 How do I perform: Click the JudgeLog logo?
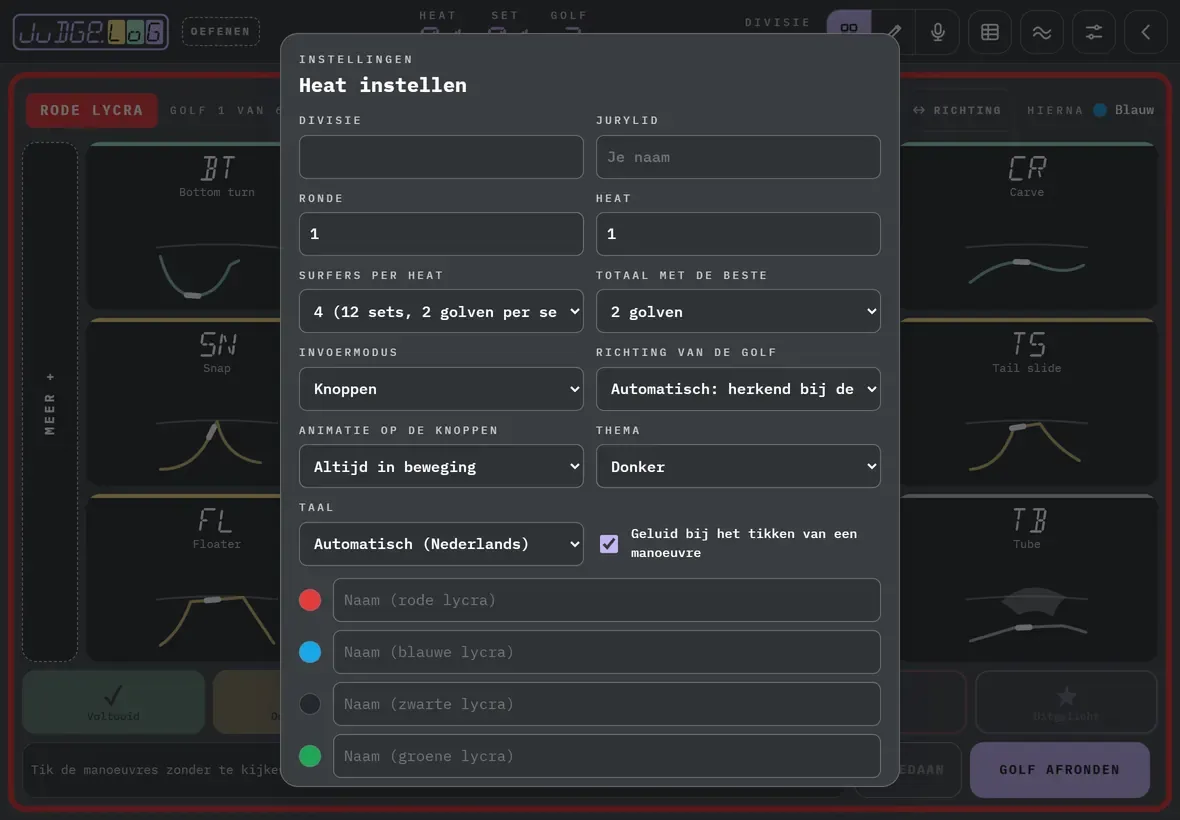(91, 32)
